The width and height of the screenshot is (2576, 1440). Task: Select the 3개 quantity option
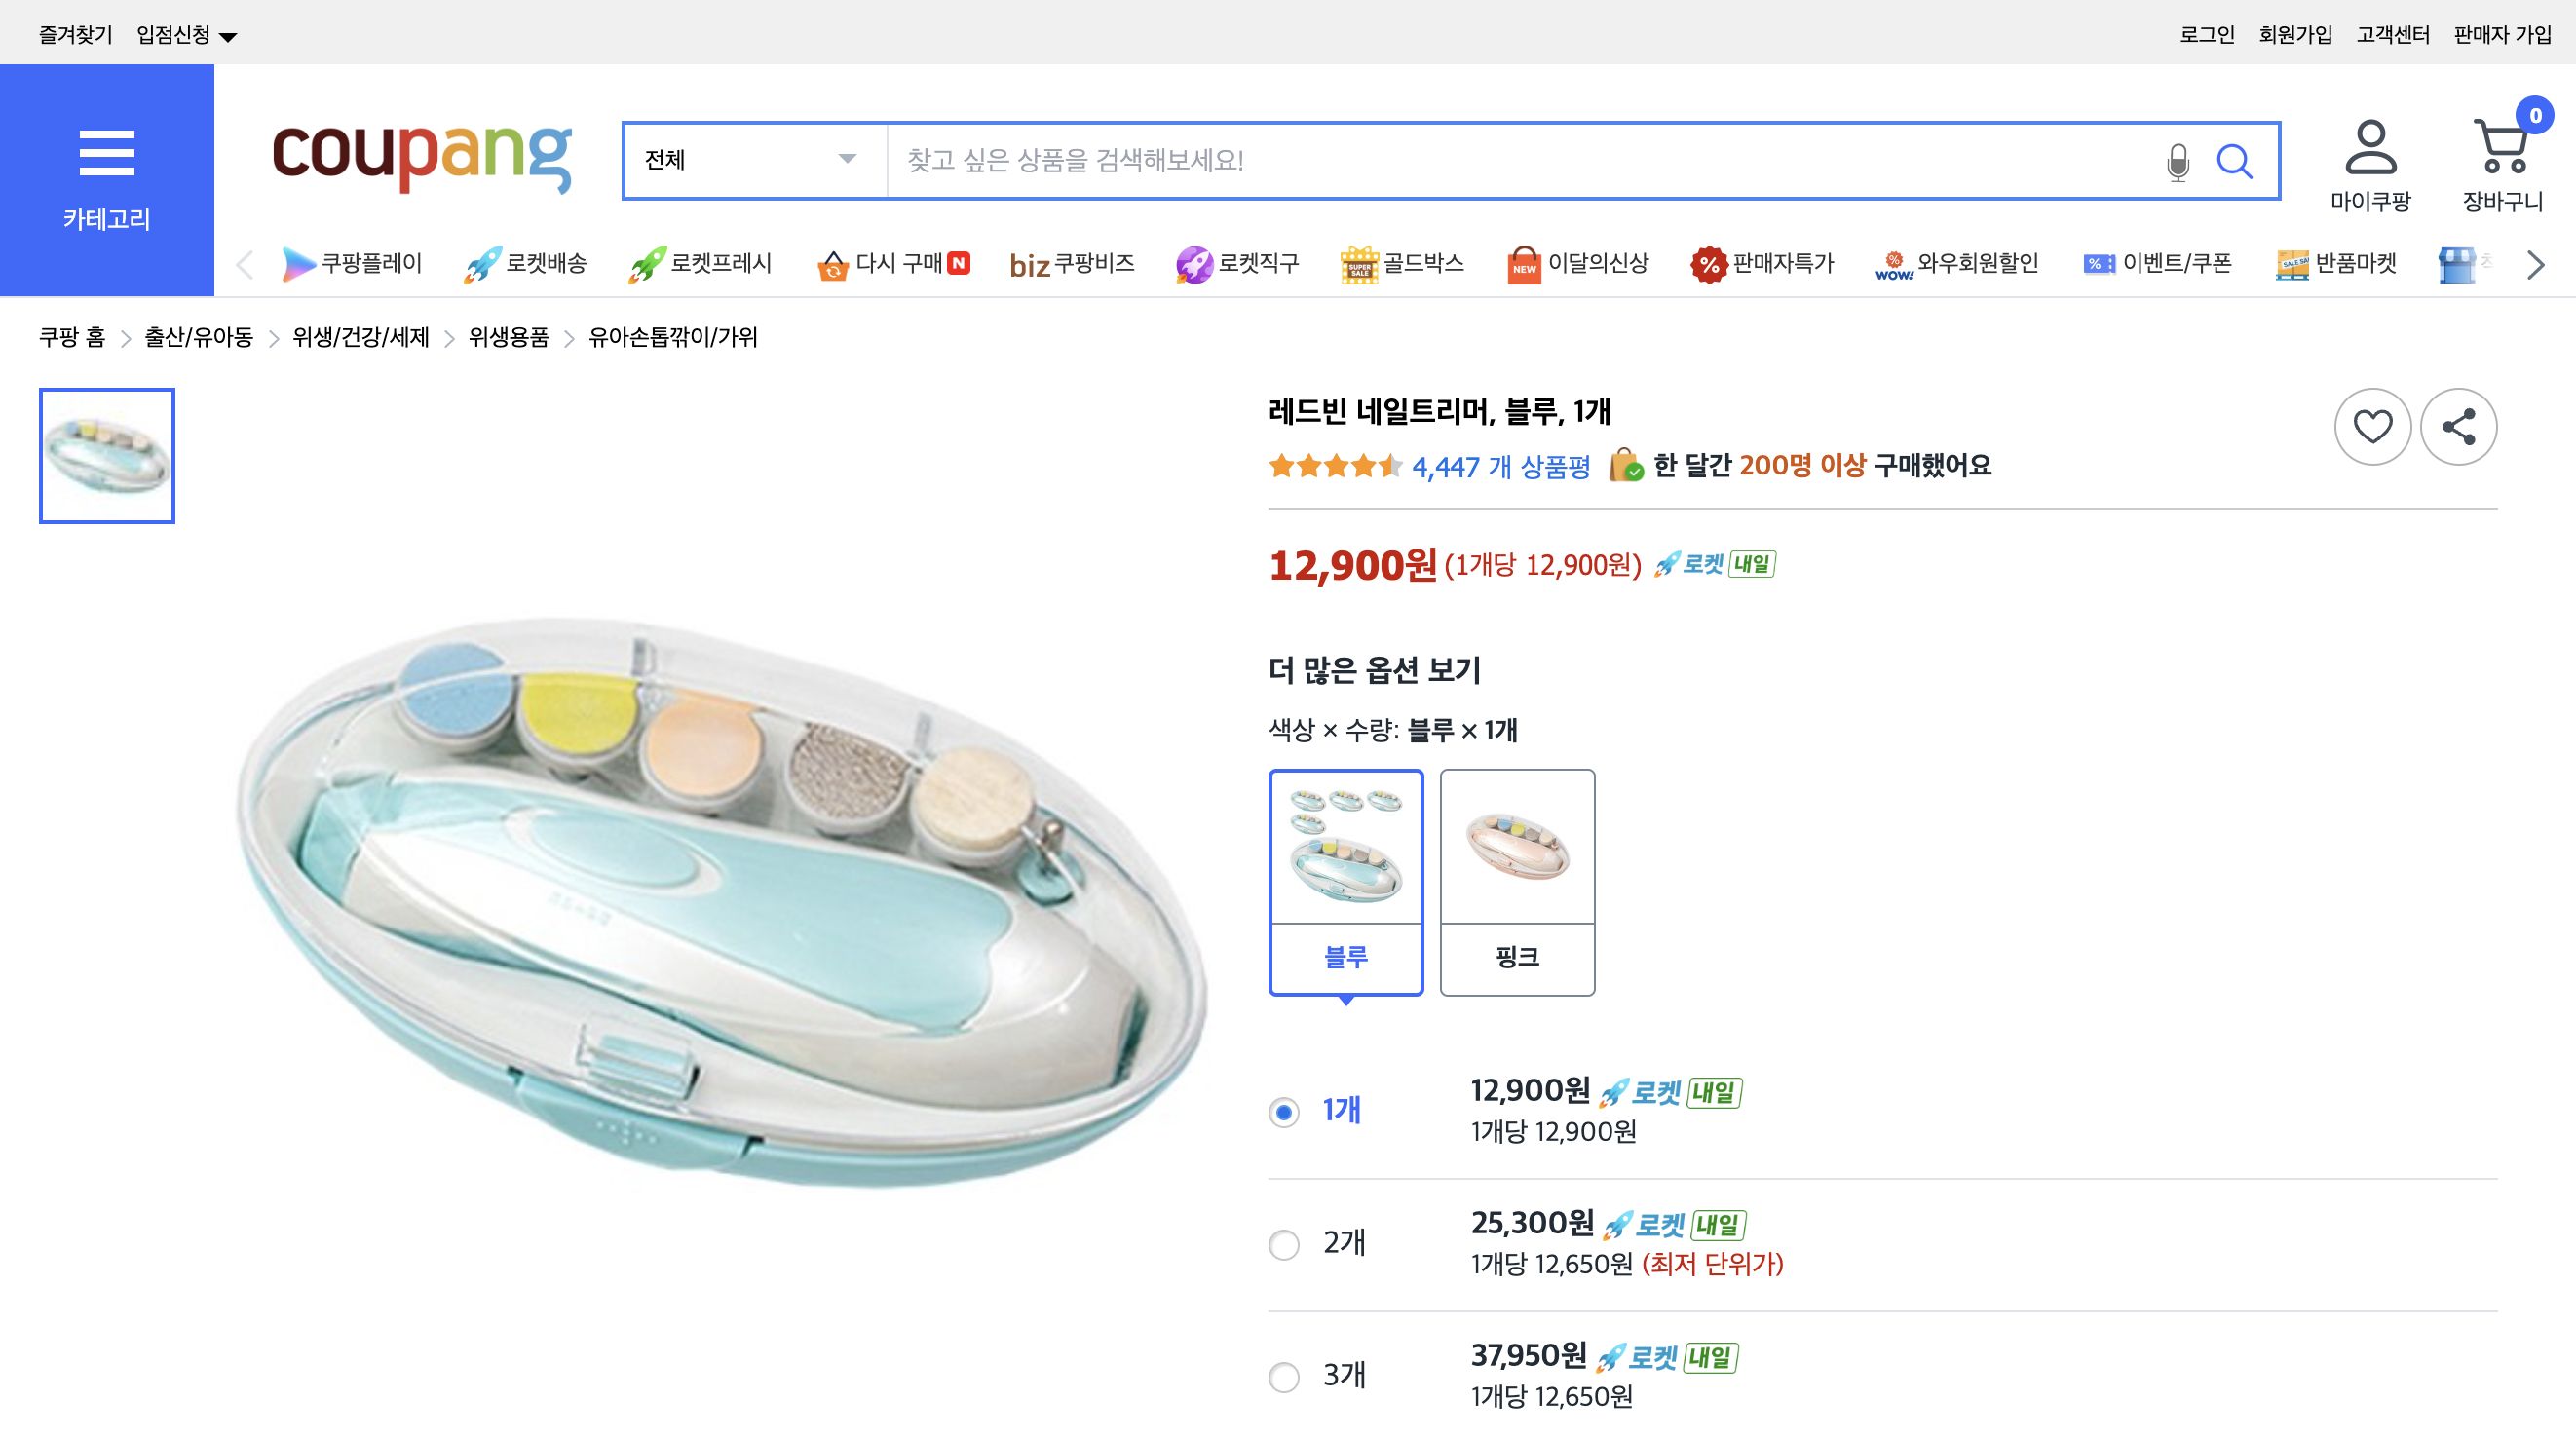[x=1283, y=1377]
